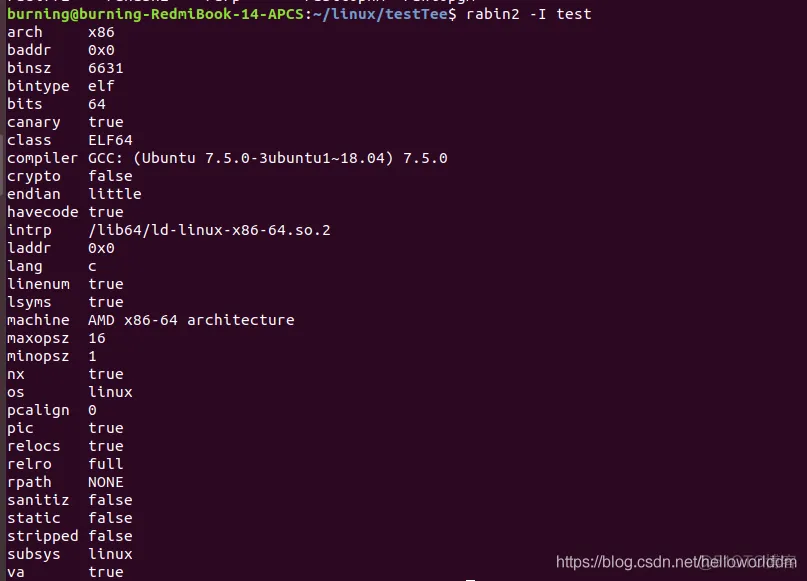Click the subsys value linux
Viewport: 807px width, 581px height.
point(110,554)
